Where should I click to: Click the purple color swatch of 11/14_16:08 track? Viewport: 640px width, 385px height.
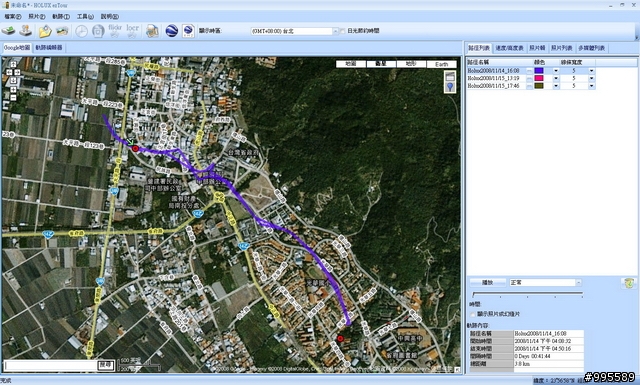coord(539,71)
